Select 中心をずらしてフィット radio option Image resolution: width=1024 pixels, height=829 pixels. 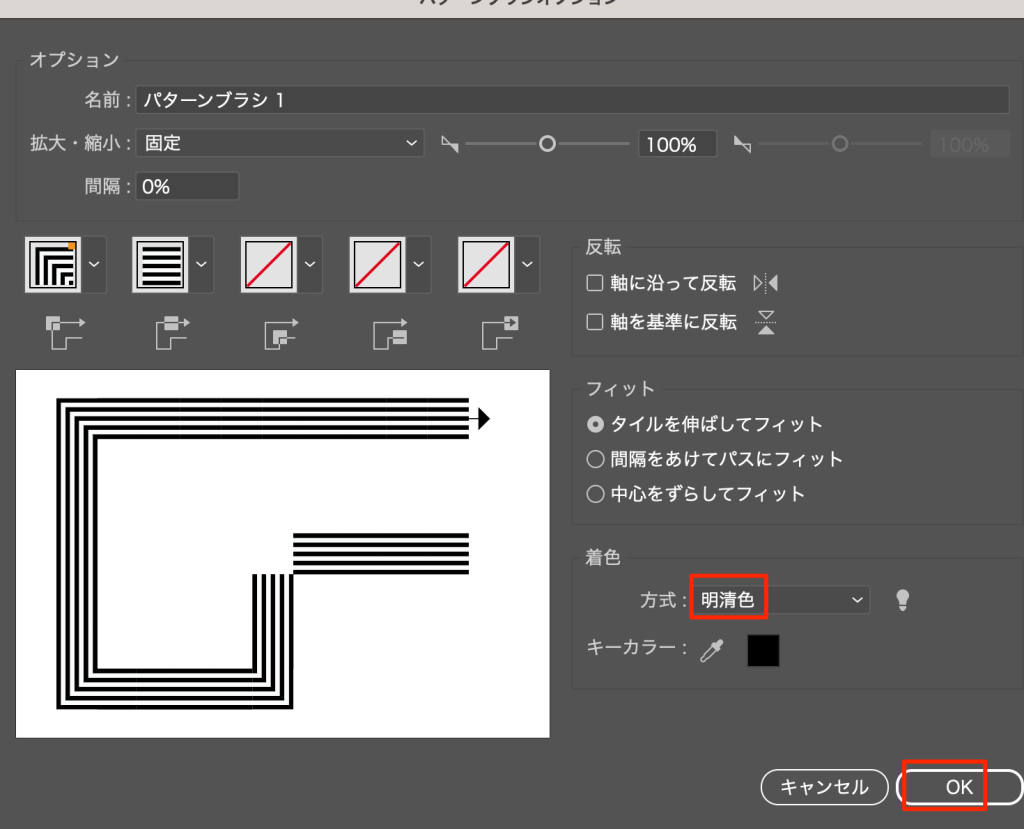coord(595,494)
